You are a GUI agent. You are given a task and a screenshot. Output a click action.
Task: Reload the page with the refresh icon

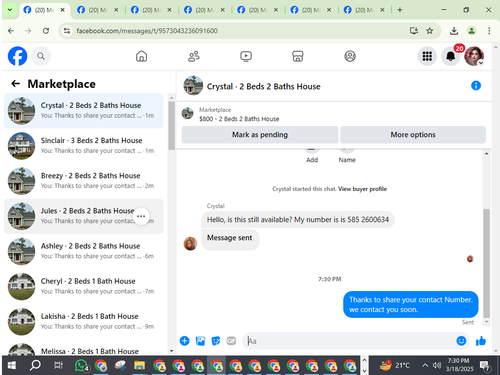click(x=46, y=31)
